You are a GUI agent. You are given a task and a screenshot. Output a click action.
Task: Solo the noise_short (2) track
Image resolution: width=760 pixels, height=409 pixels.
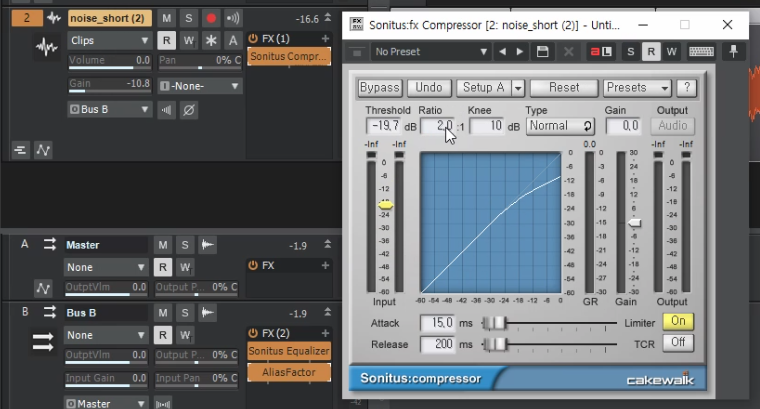[x=189, y=18]
